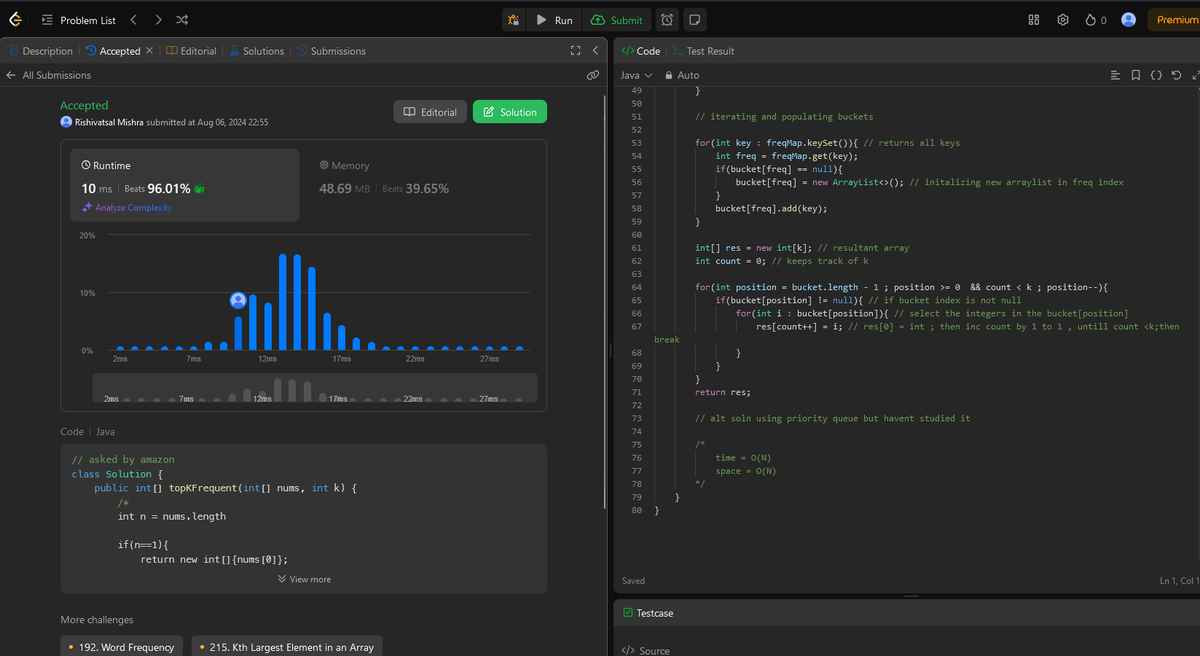Click the runtime chart range slider strip
The height and width of the screenshot is (656, 1200).
pyautogui.click(x=315, y=388)
